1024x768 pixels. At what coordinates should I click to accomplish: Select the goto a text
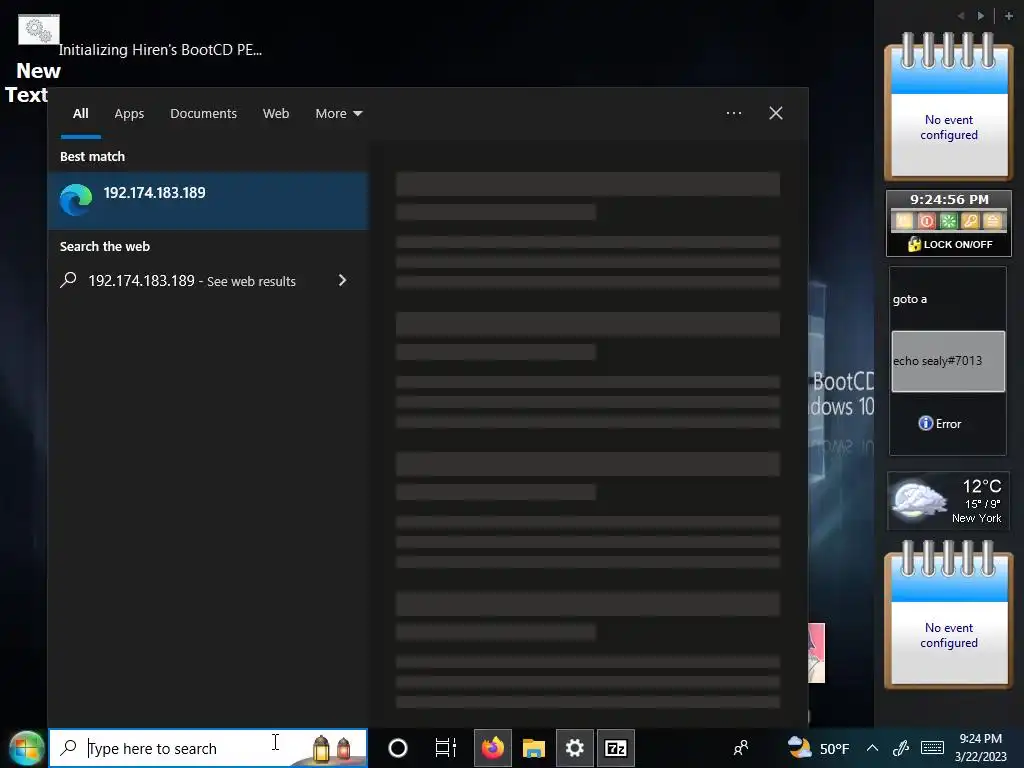click(x=910, y=299)
